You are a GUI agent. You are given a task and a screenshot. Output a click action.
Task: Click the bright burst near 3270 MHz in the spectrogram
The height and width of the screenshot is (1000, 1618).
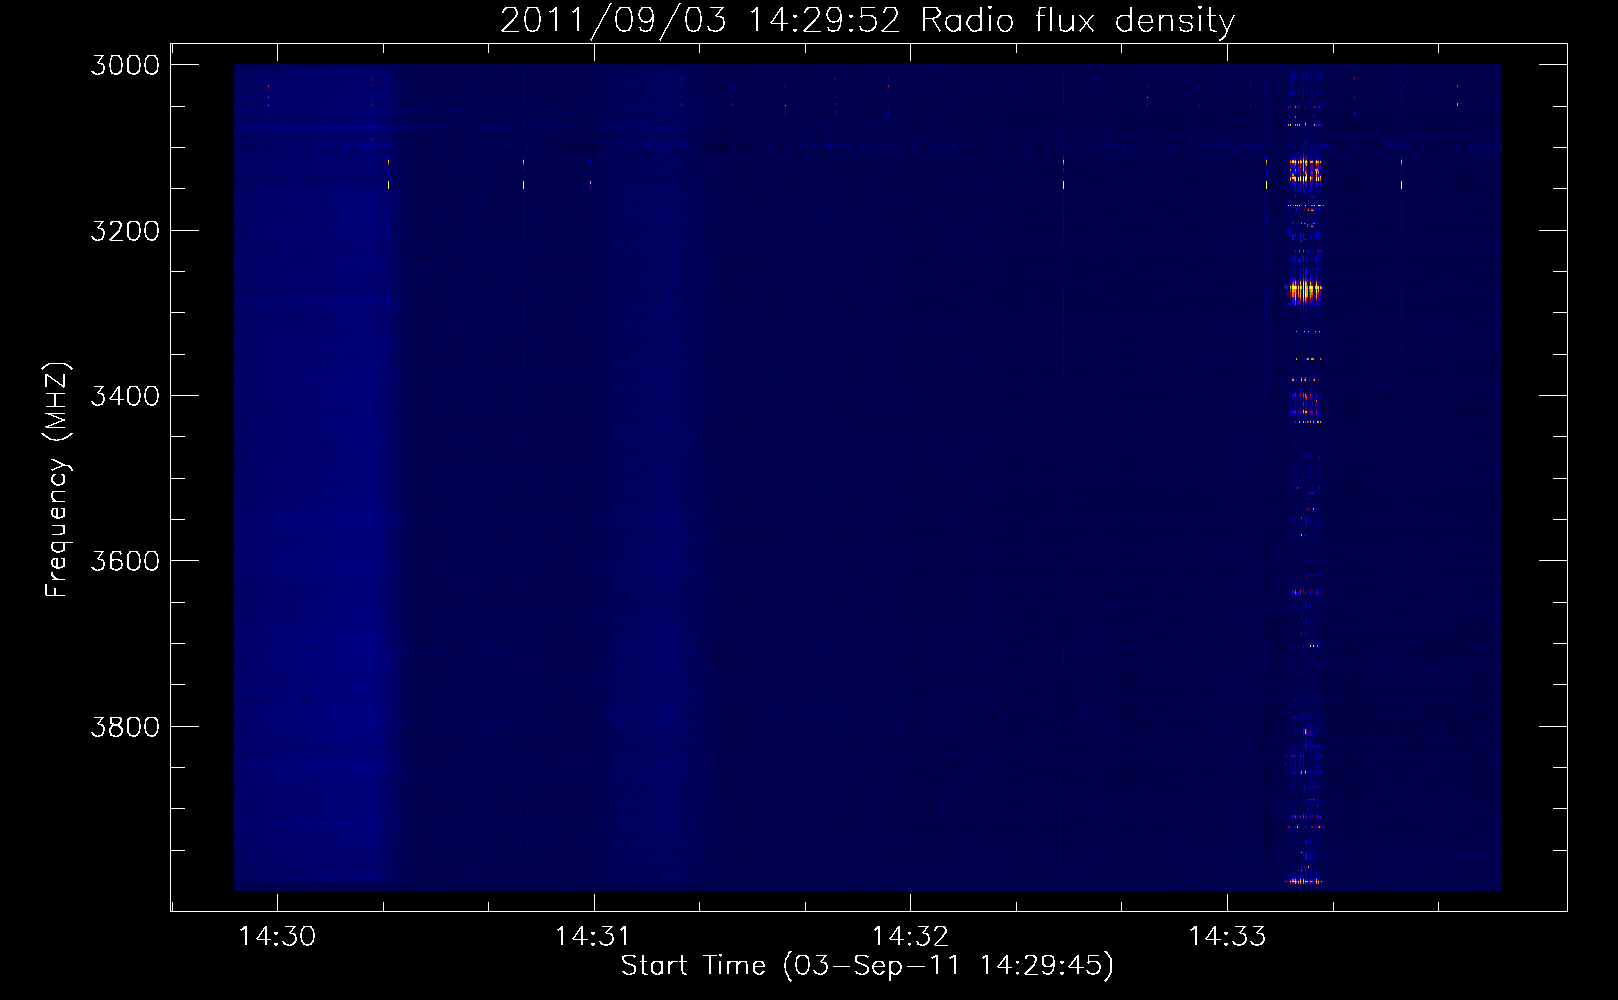point(1304,290)
